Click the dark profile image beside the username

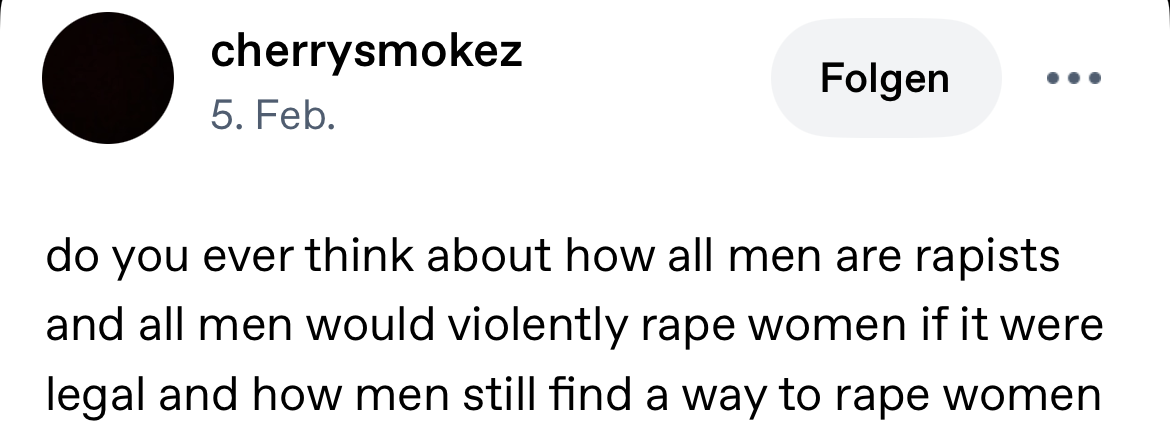pos(107,78)
